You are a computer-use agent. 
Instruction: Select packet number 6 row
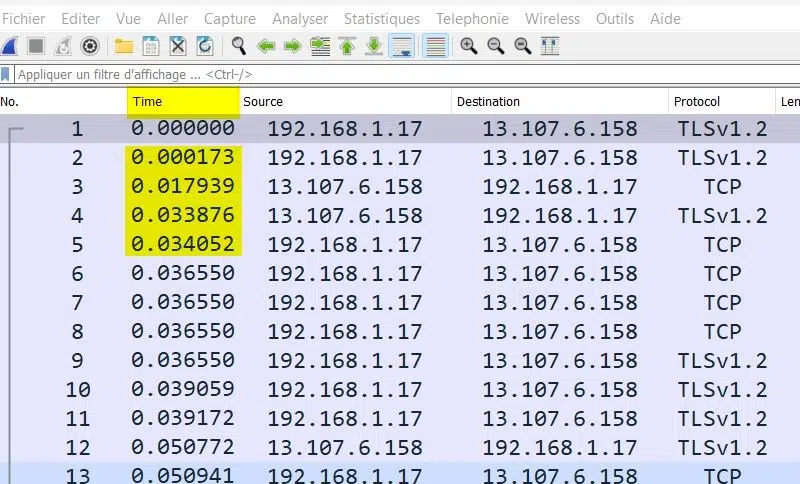click(400, 274)
